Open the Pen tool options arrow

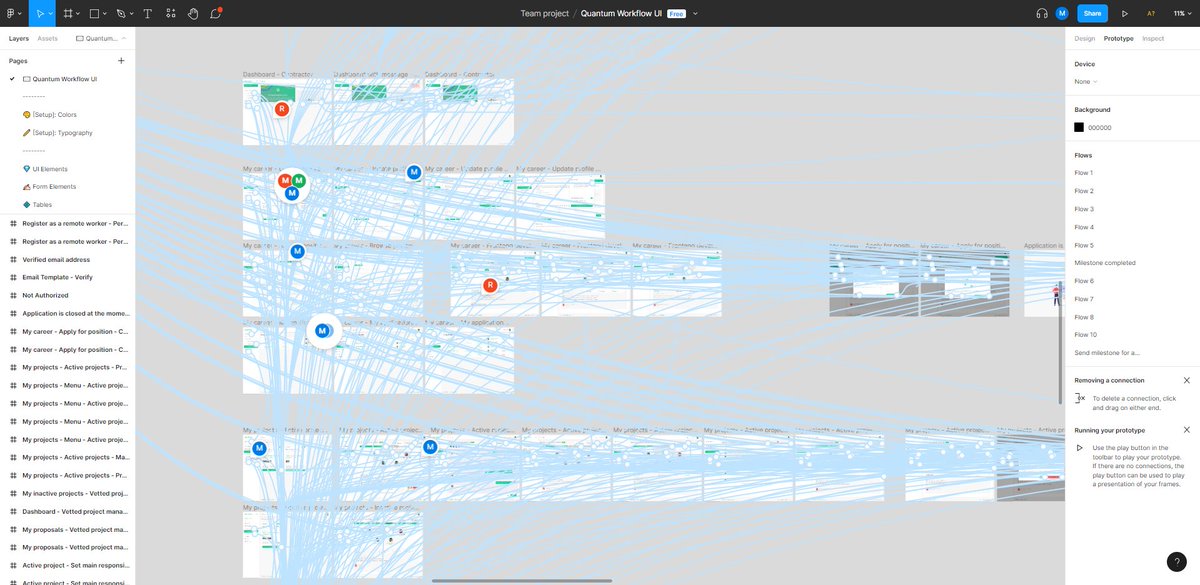point(133,14)
